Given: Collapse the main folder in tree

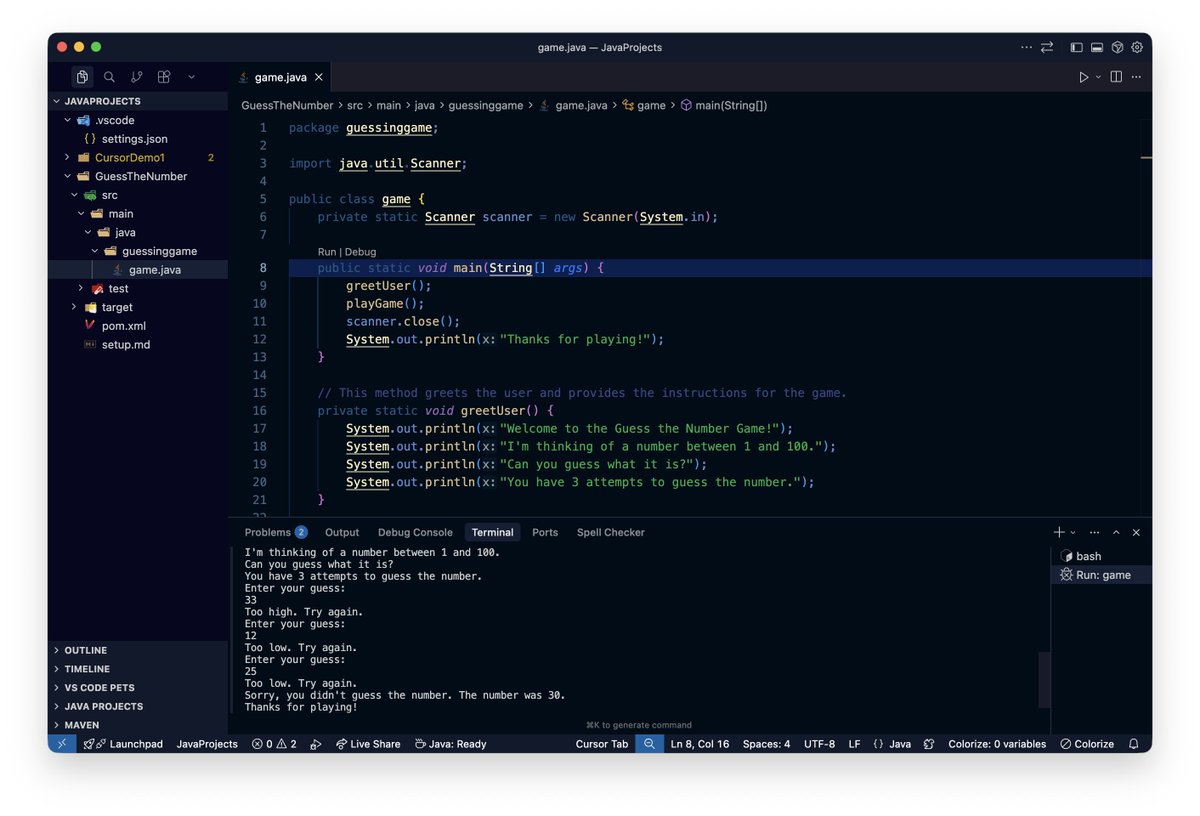Looking at the screenshot, I should [138, 214].
